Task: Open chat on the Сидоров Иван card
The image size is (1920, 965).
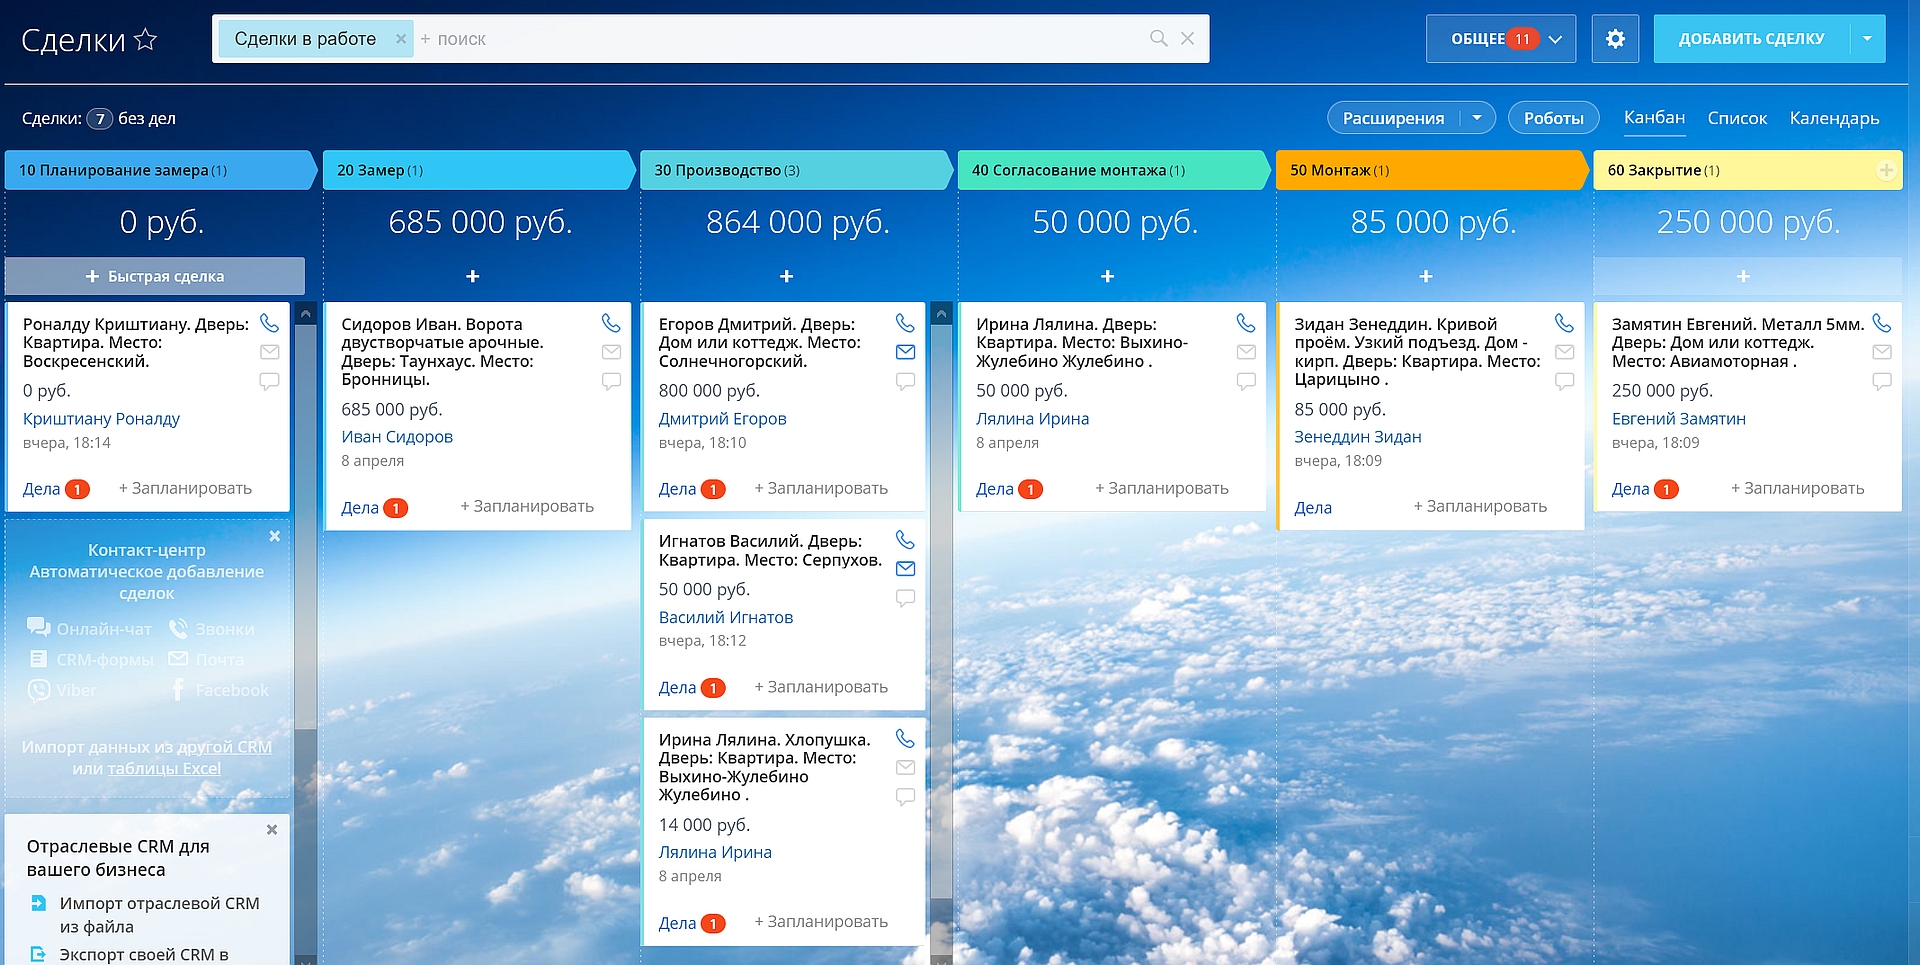Action: point(611,381)
